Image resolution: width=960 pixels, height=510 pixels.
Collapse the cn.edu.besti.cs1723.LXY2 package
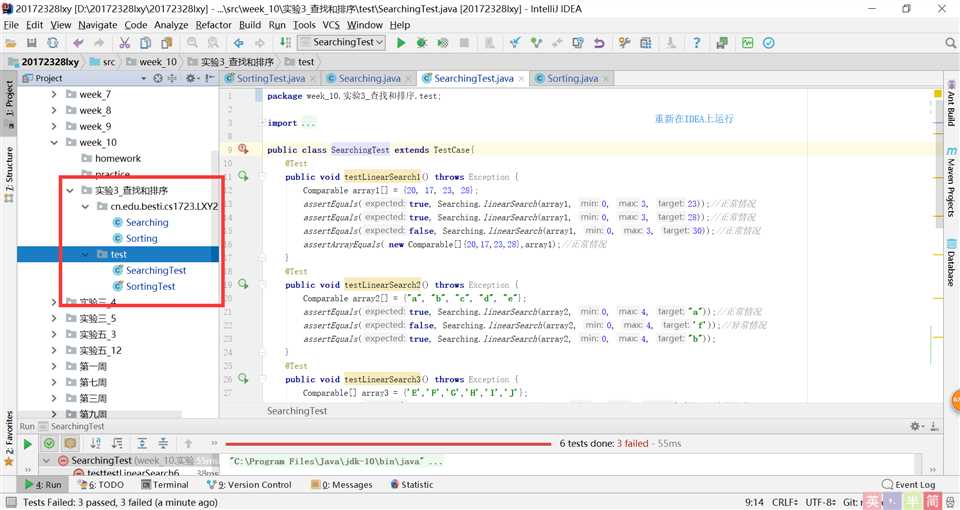pos(86,206)
